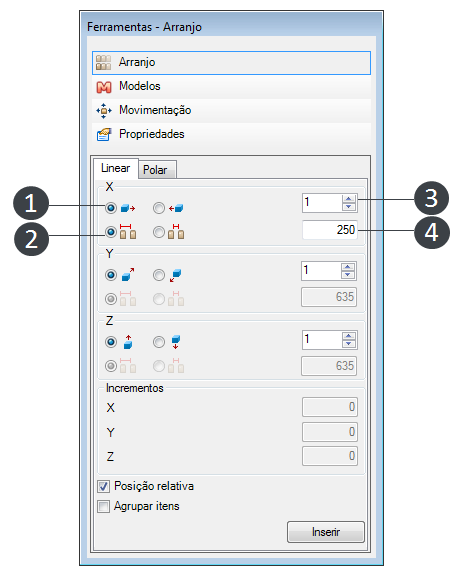This screenshot has height=570, width=457.
Task: Increase X quantity spinner up arrow
Action: (x=349, y=199)
